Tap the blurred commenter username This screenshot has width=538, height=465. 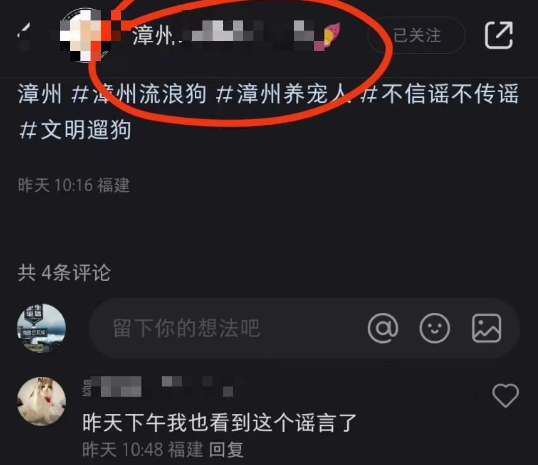point(158,386)
